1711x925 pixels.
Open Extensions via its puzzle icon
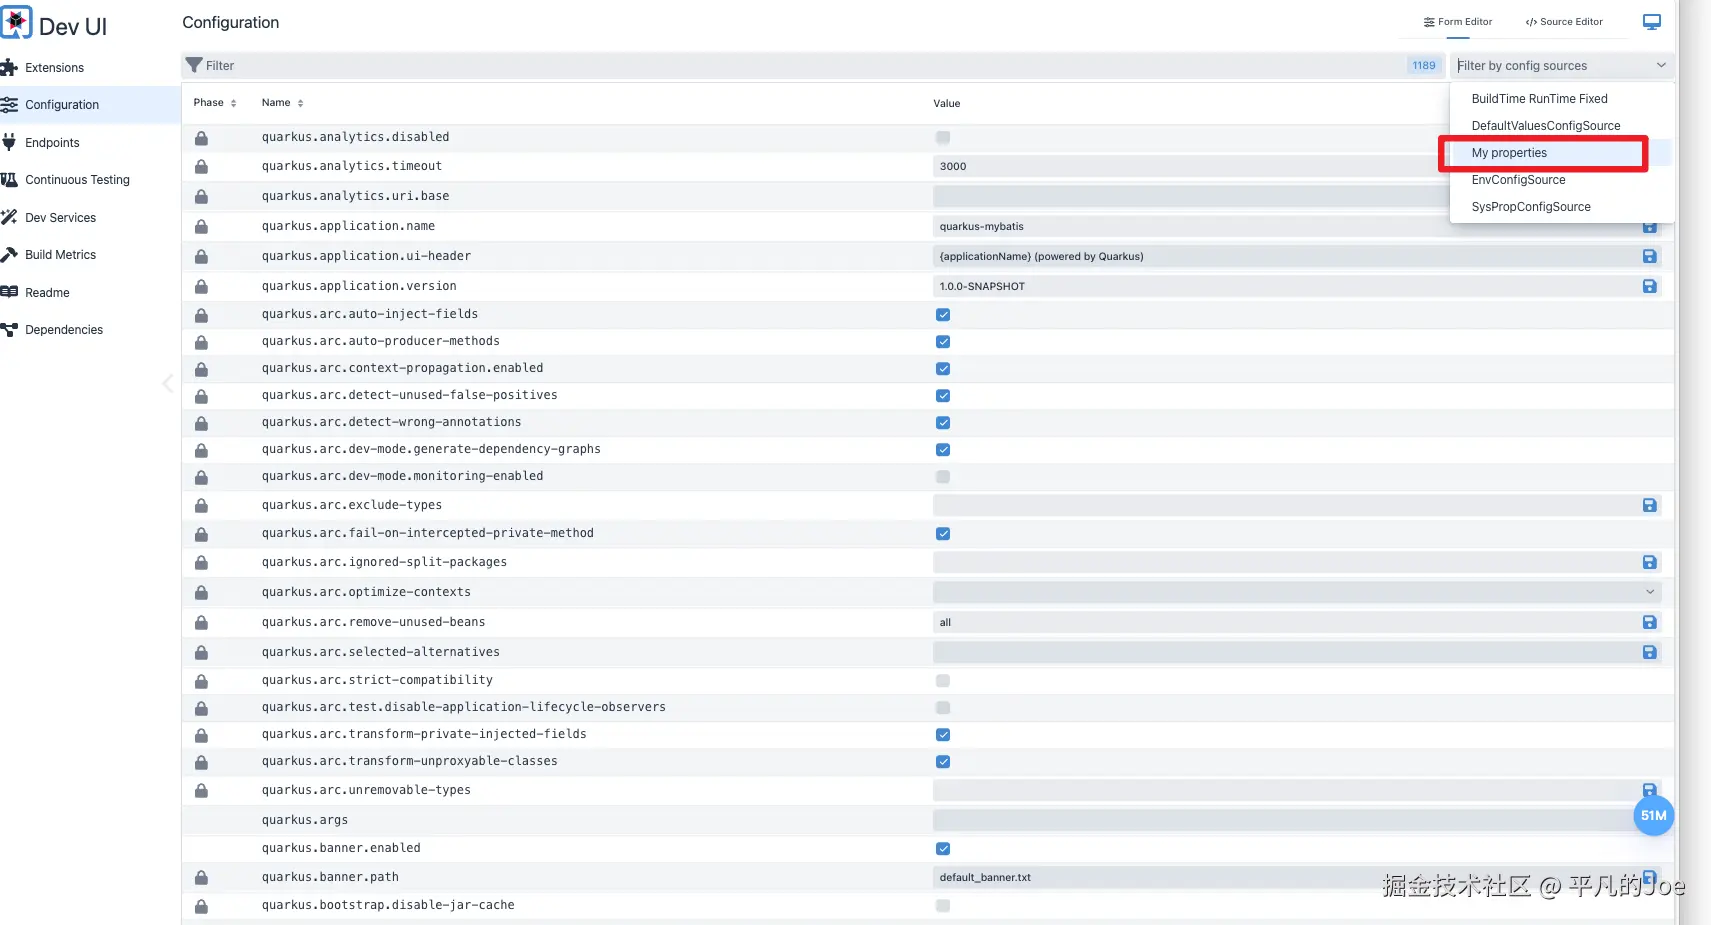[10, 68]
